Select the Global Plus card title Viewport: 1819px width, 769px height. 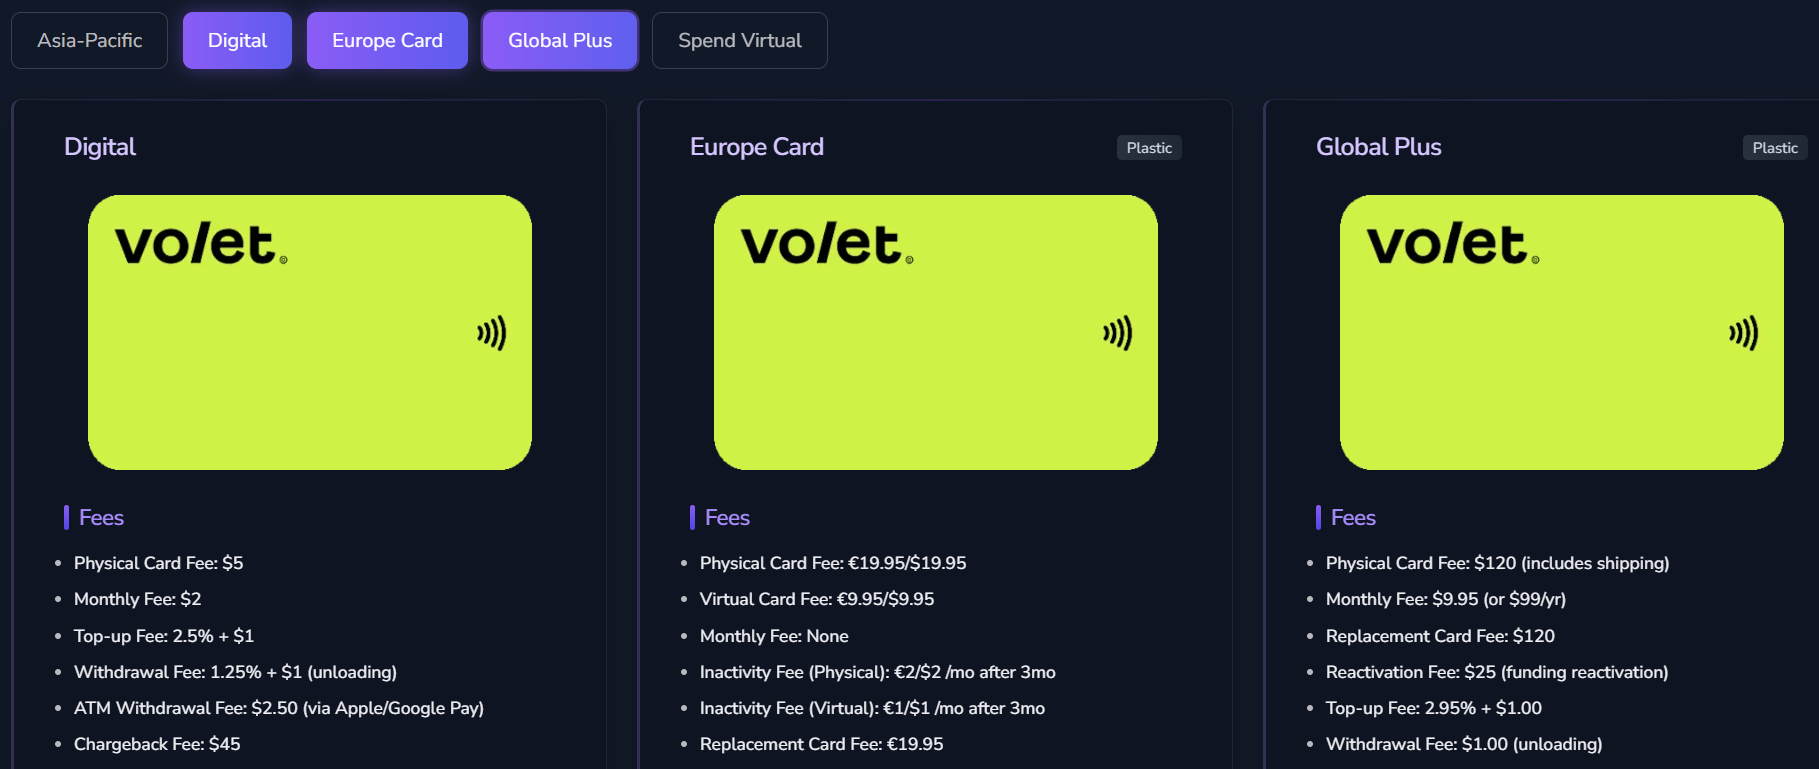point(1378,147)
